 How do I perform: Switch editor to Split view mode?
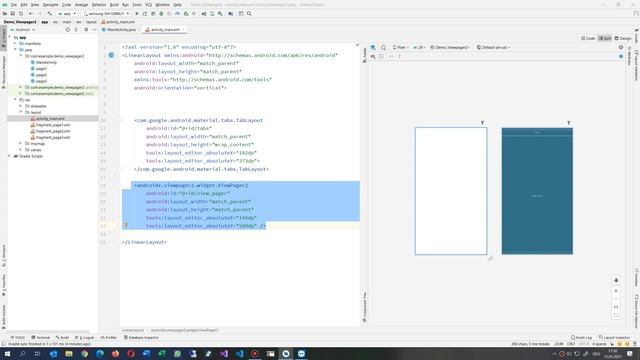(605, 38)
